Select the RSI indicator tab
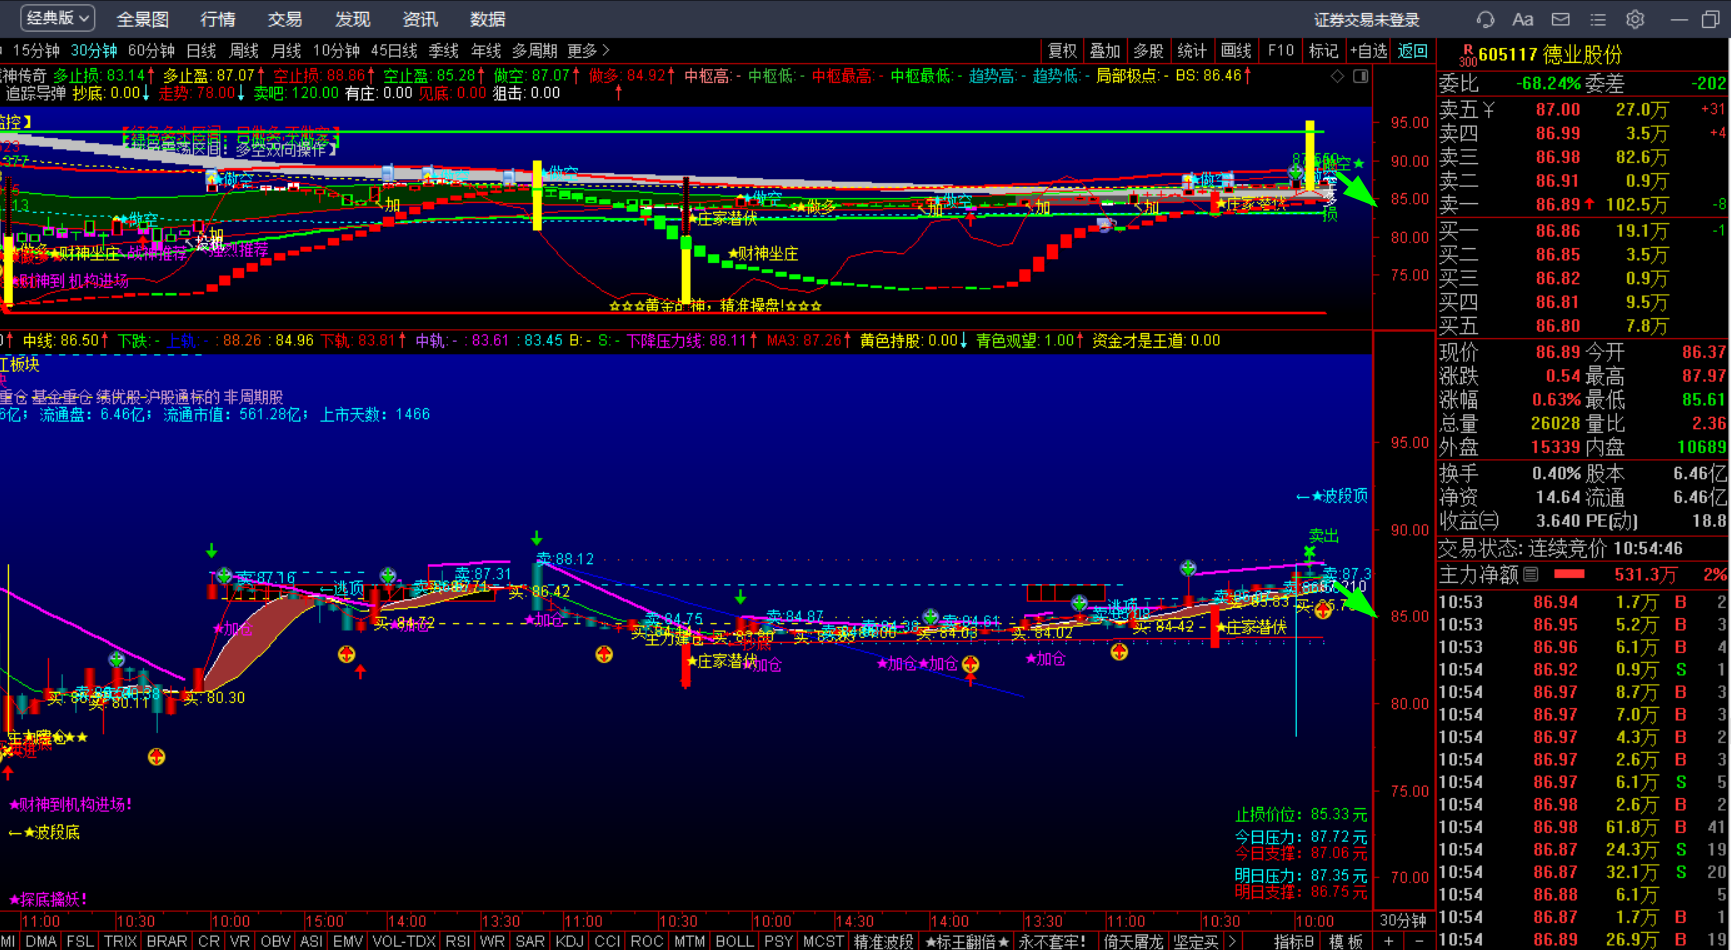 pos(458,941)
